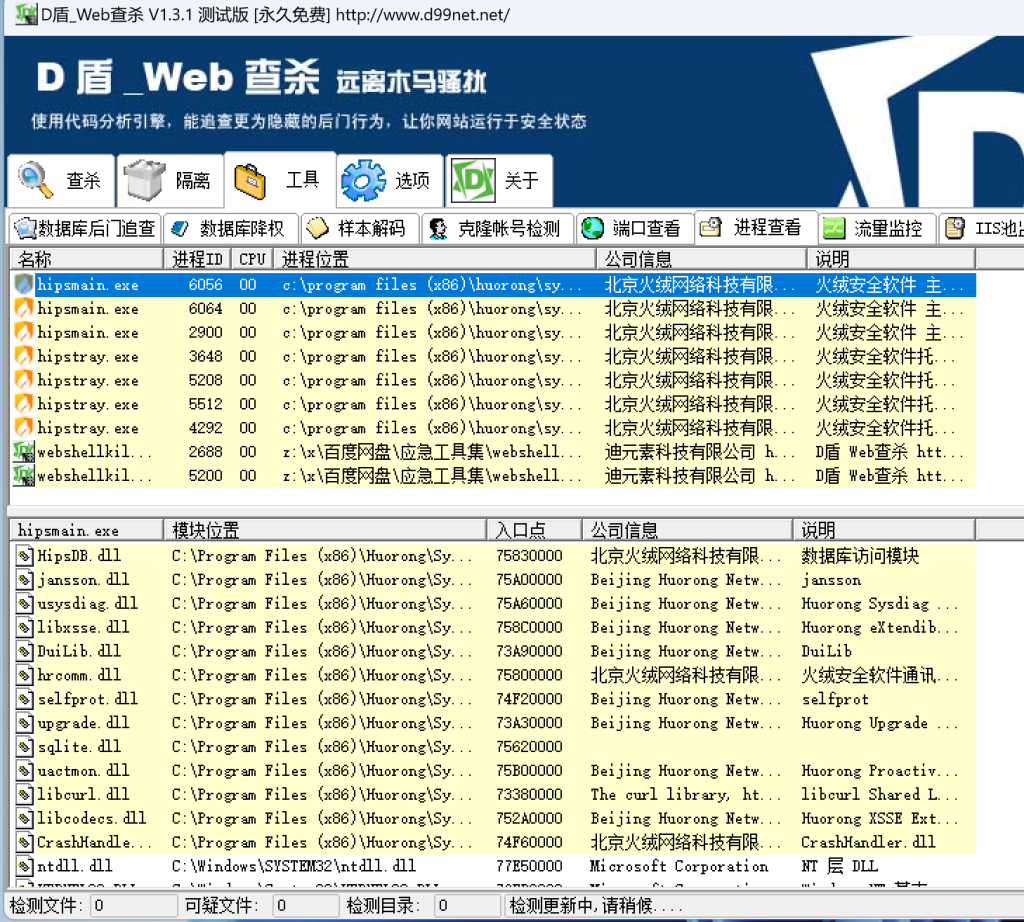Select hipsmain.exe process 2900
Screen dimensions: 1024x922
click(x=493, y=332)
